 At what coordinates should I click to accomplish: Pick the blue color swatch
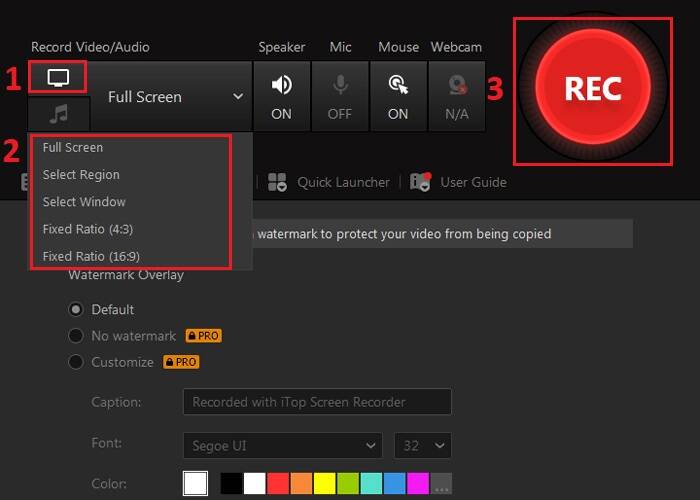tap(395, 483)
